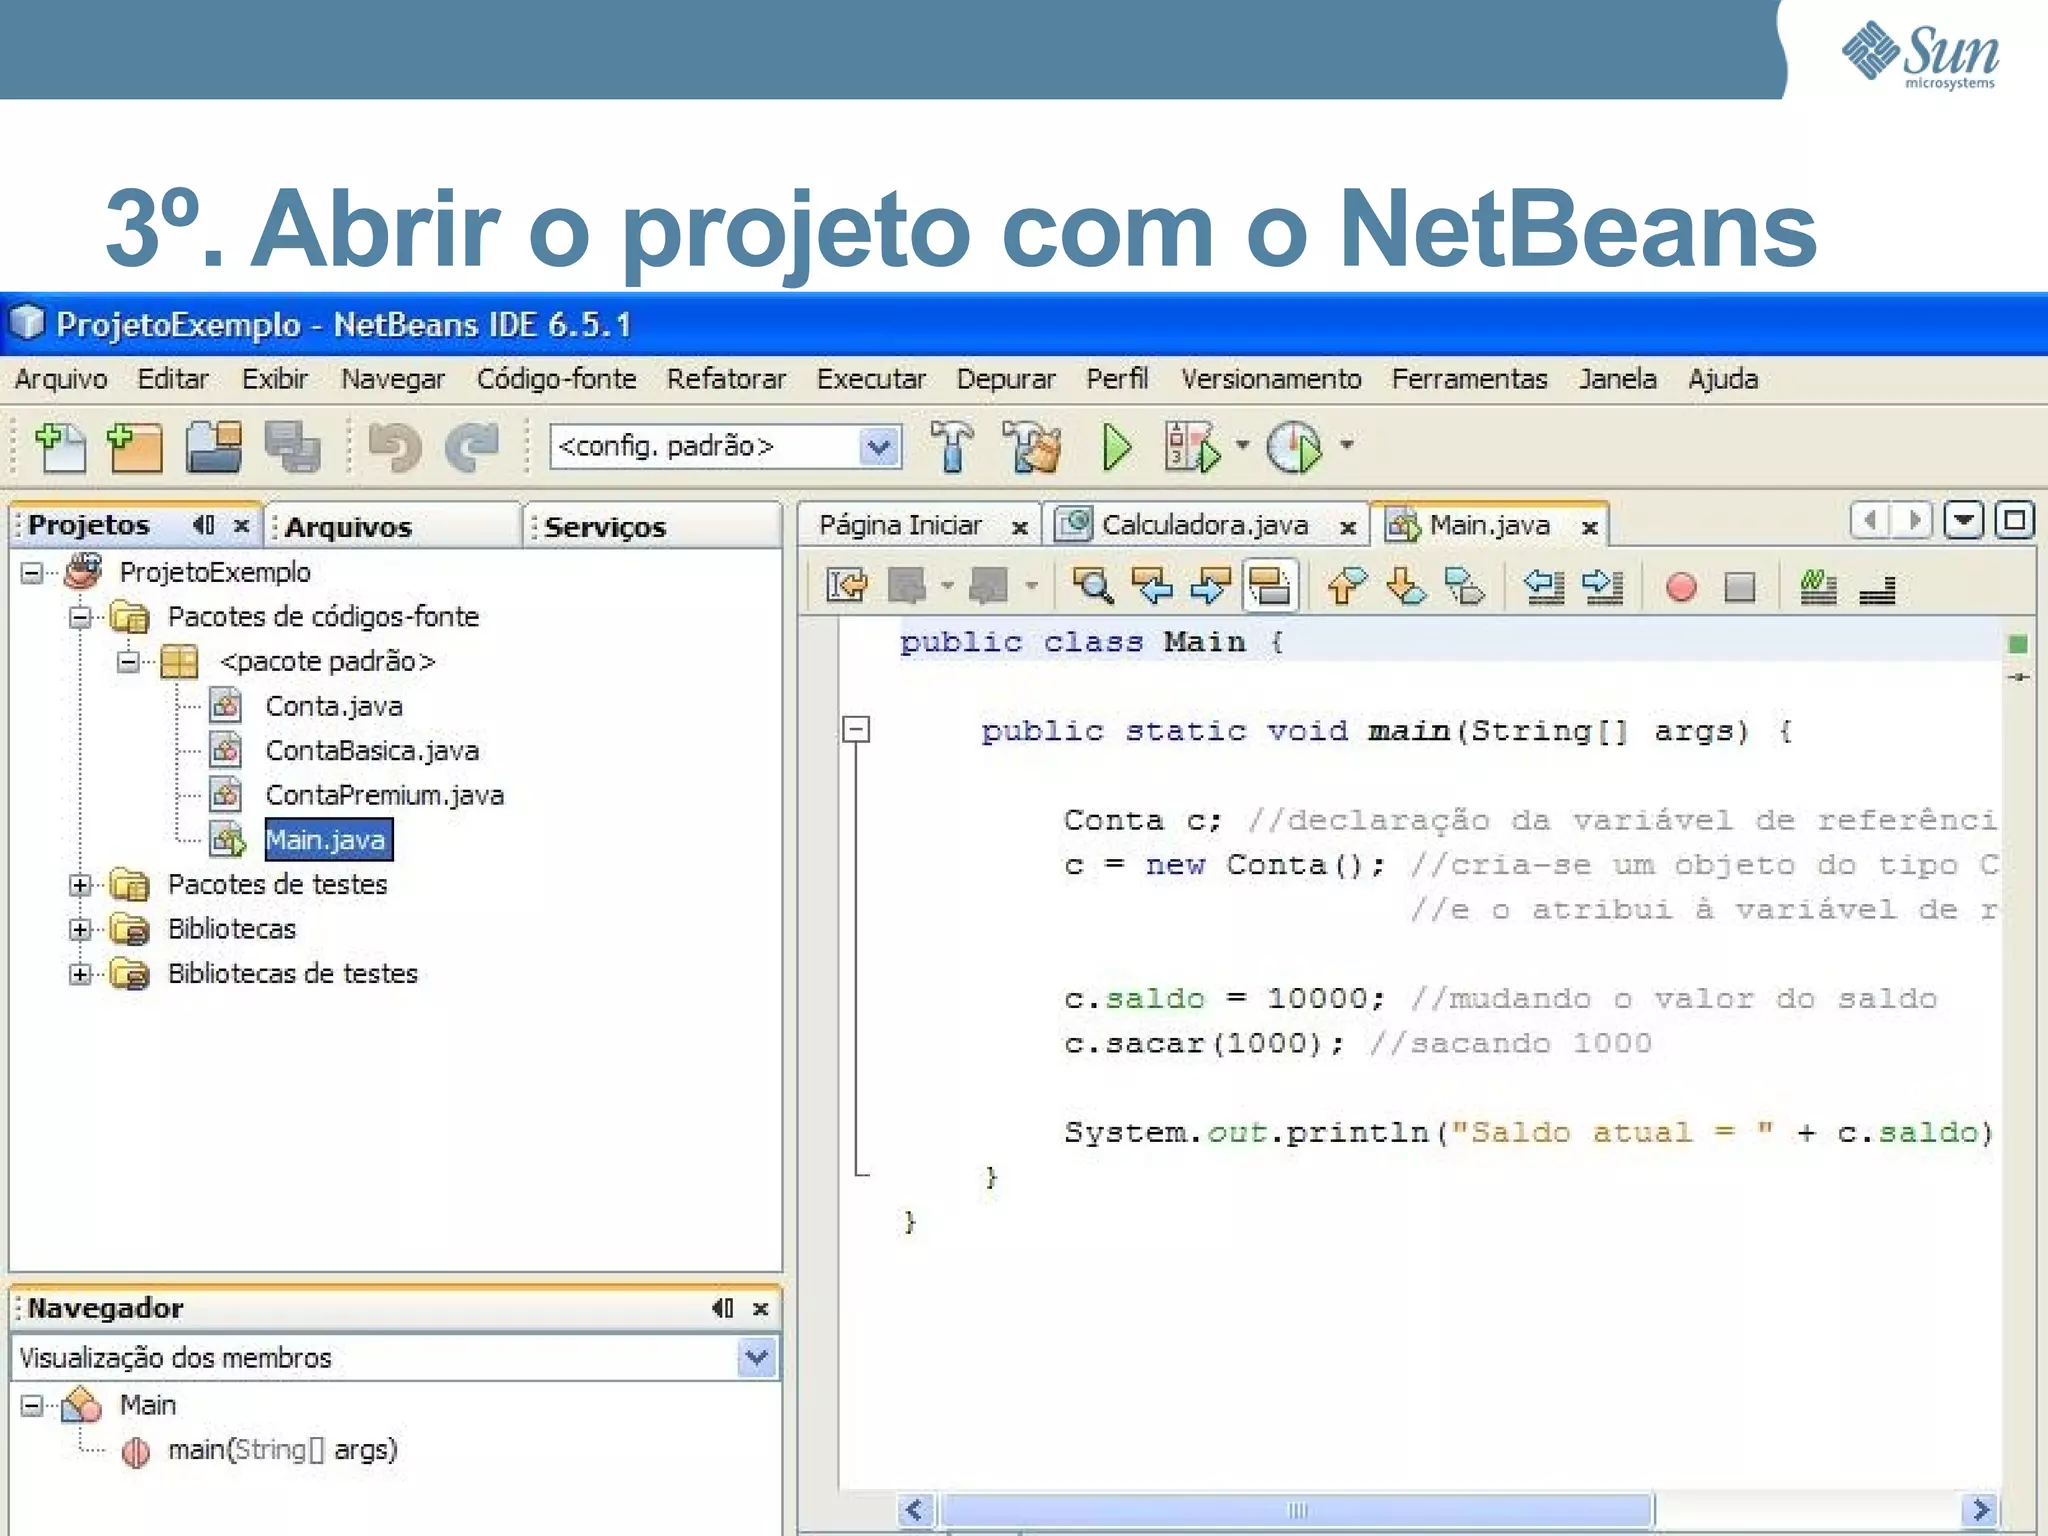
Task: Select Conta.java in project tree
Action: 334,706
